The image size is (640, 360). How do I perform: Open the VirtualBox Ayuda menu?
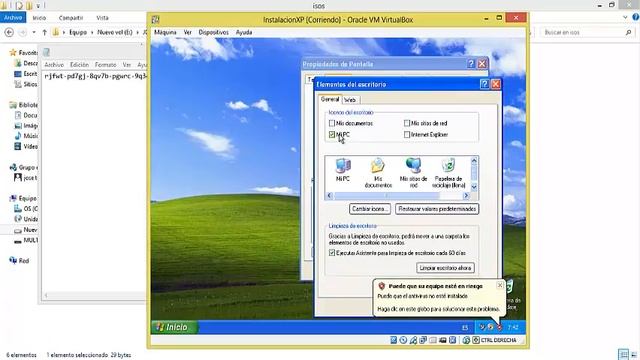coord(244,32)
